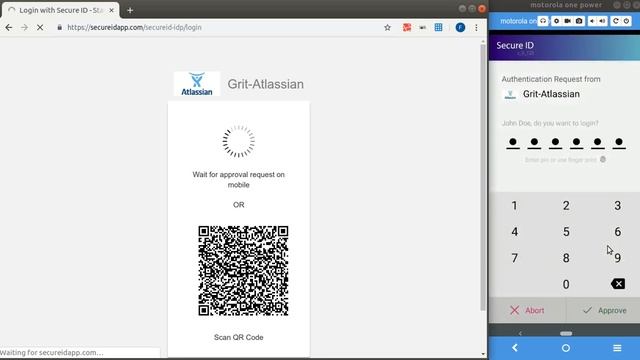Click the Scan QR Code label
Image resolution: width=640 pixels, height=360 pixels.
239,337
